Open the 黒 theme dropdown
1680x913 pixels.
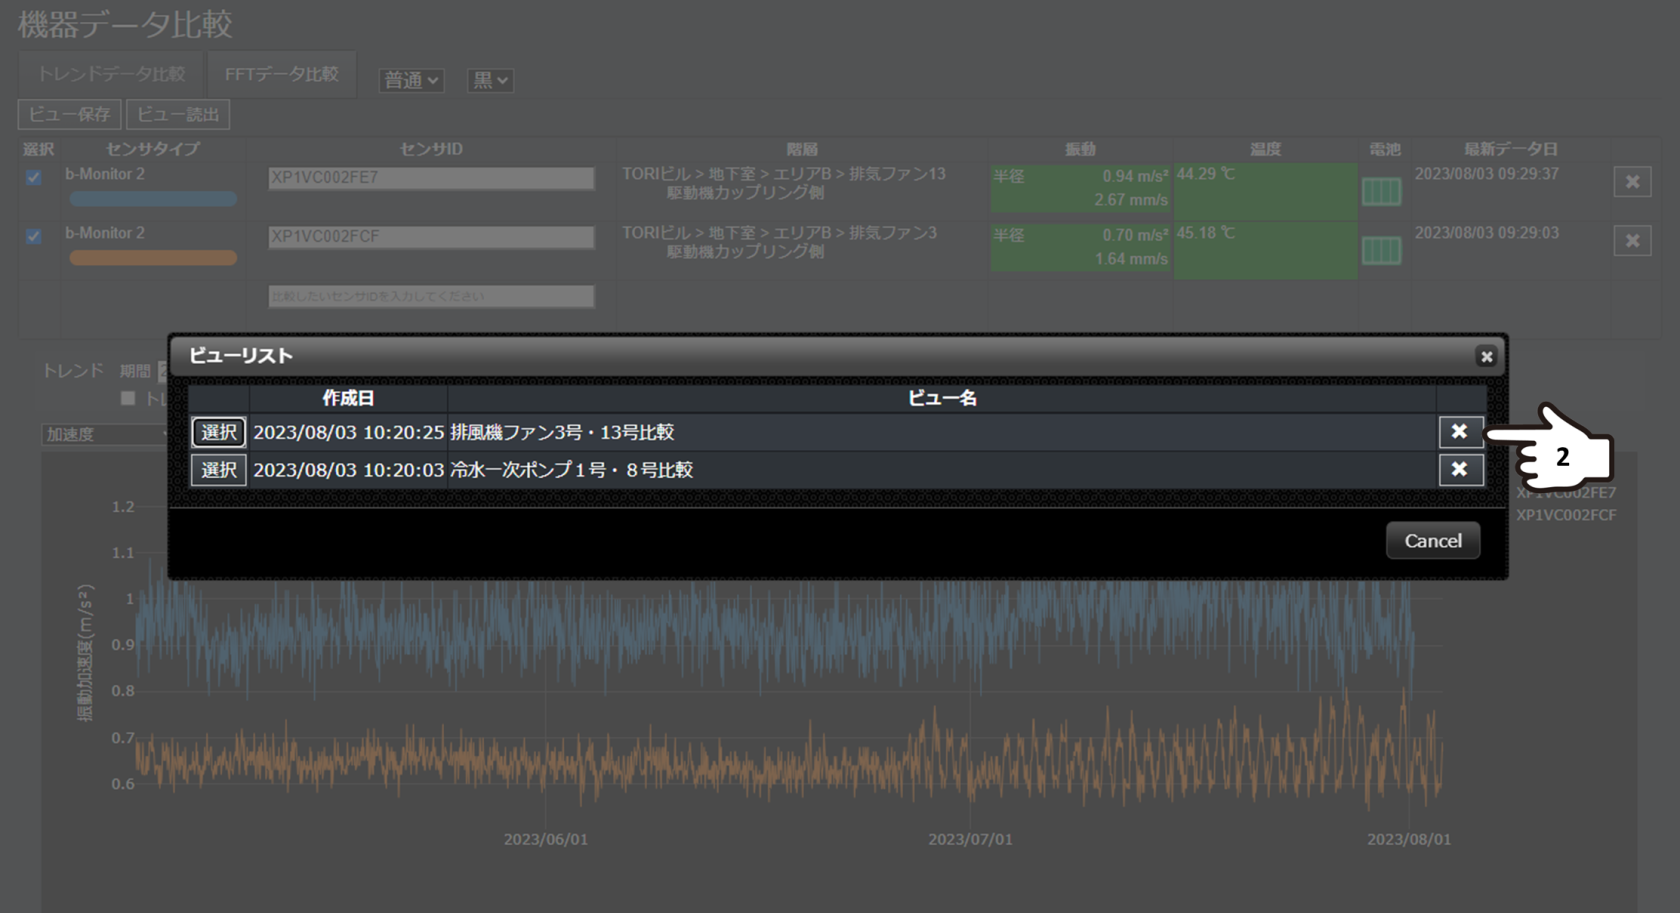(490, 80)
